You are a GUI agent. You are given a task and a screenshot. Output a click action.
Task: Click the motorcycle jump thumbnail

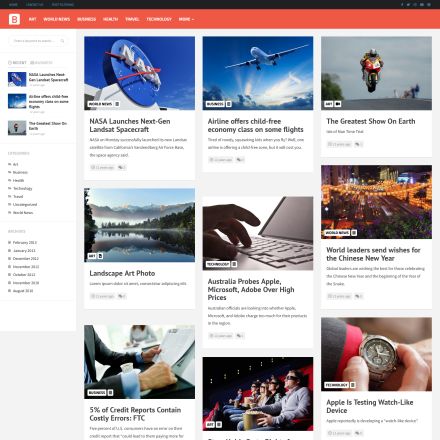(376, 73)
